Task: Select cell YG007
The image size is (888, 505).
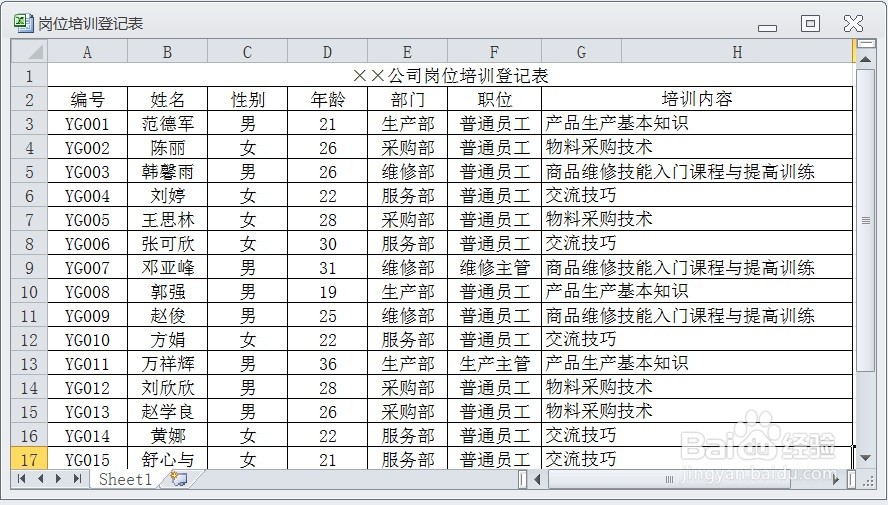Action: click(88, 267)
